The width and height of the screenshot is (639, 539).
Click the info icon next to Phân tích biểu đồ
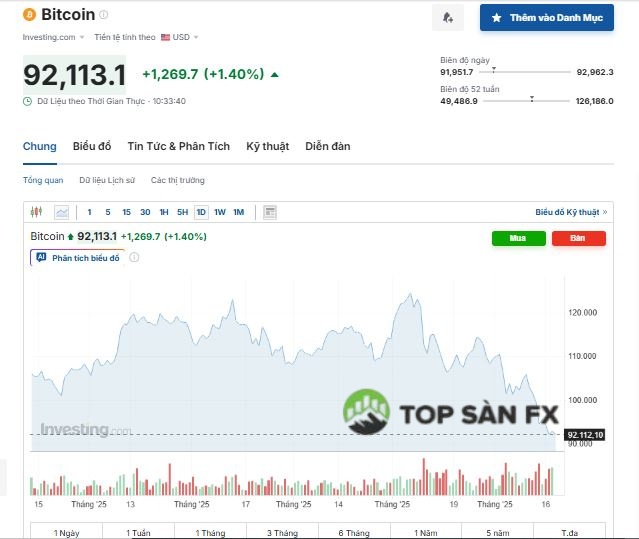135,257
